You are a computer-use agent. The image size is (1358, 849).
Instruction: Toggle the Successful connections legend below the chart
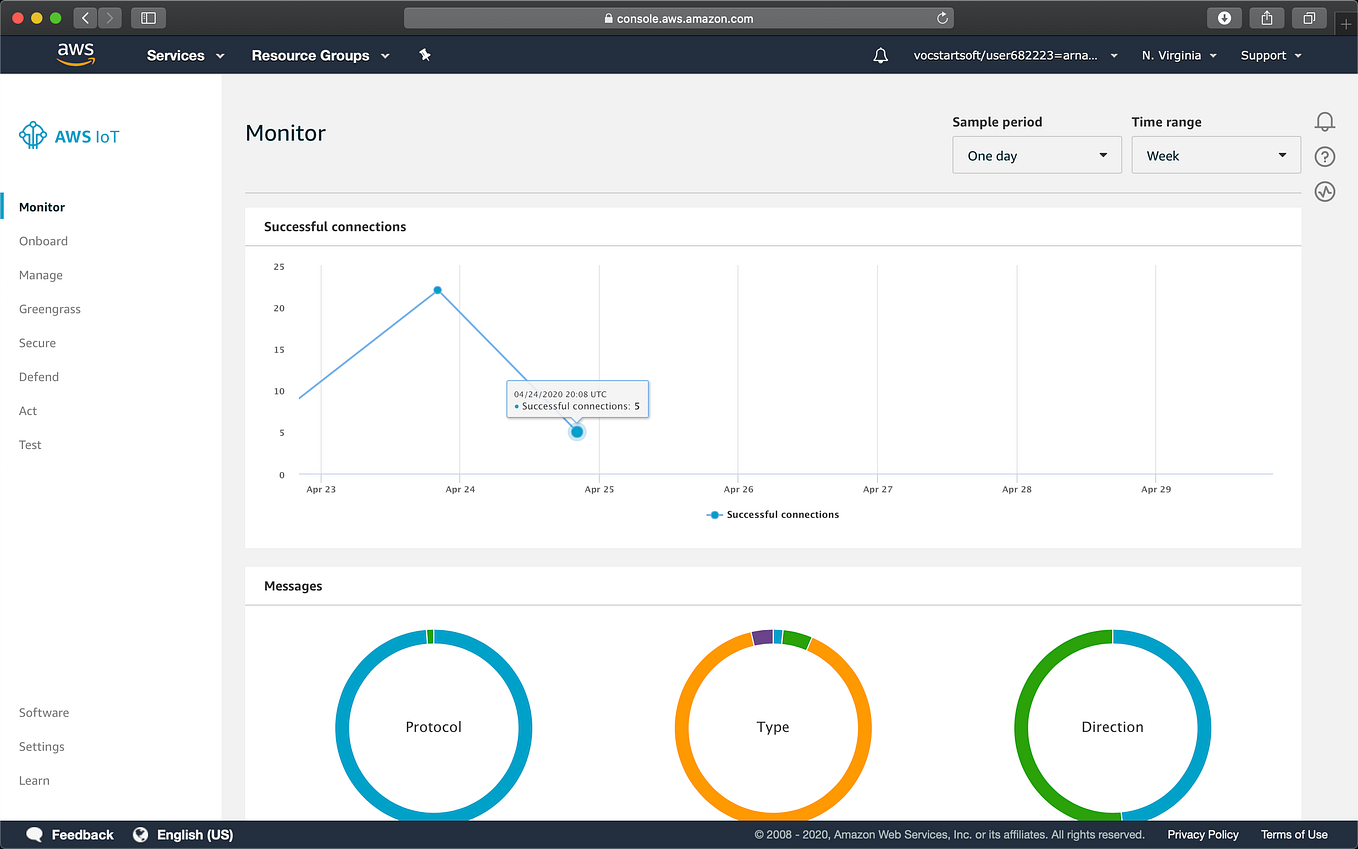coord(772,514)
